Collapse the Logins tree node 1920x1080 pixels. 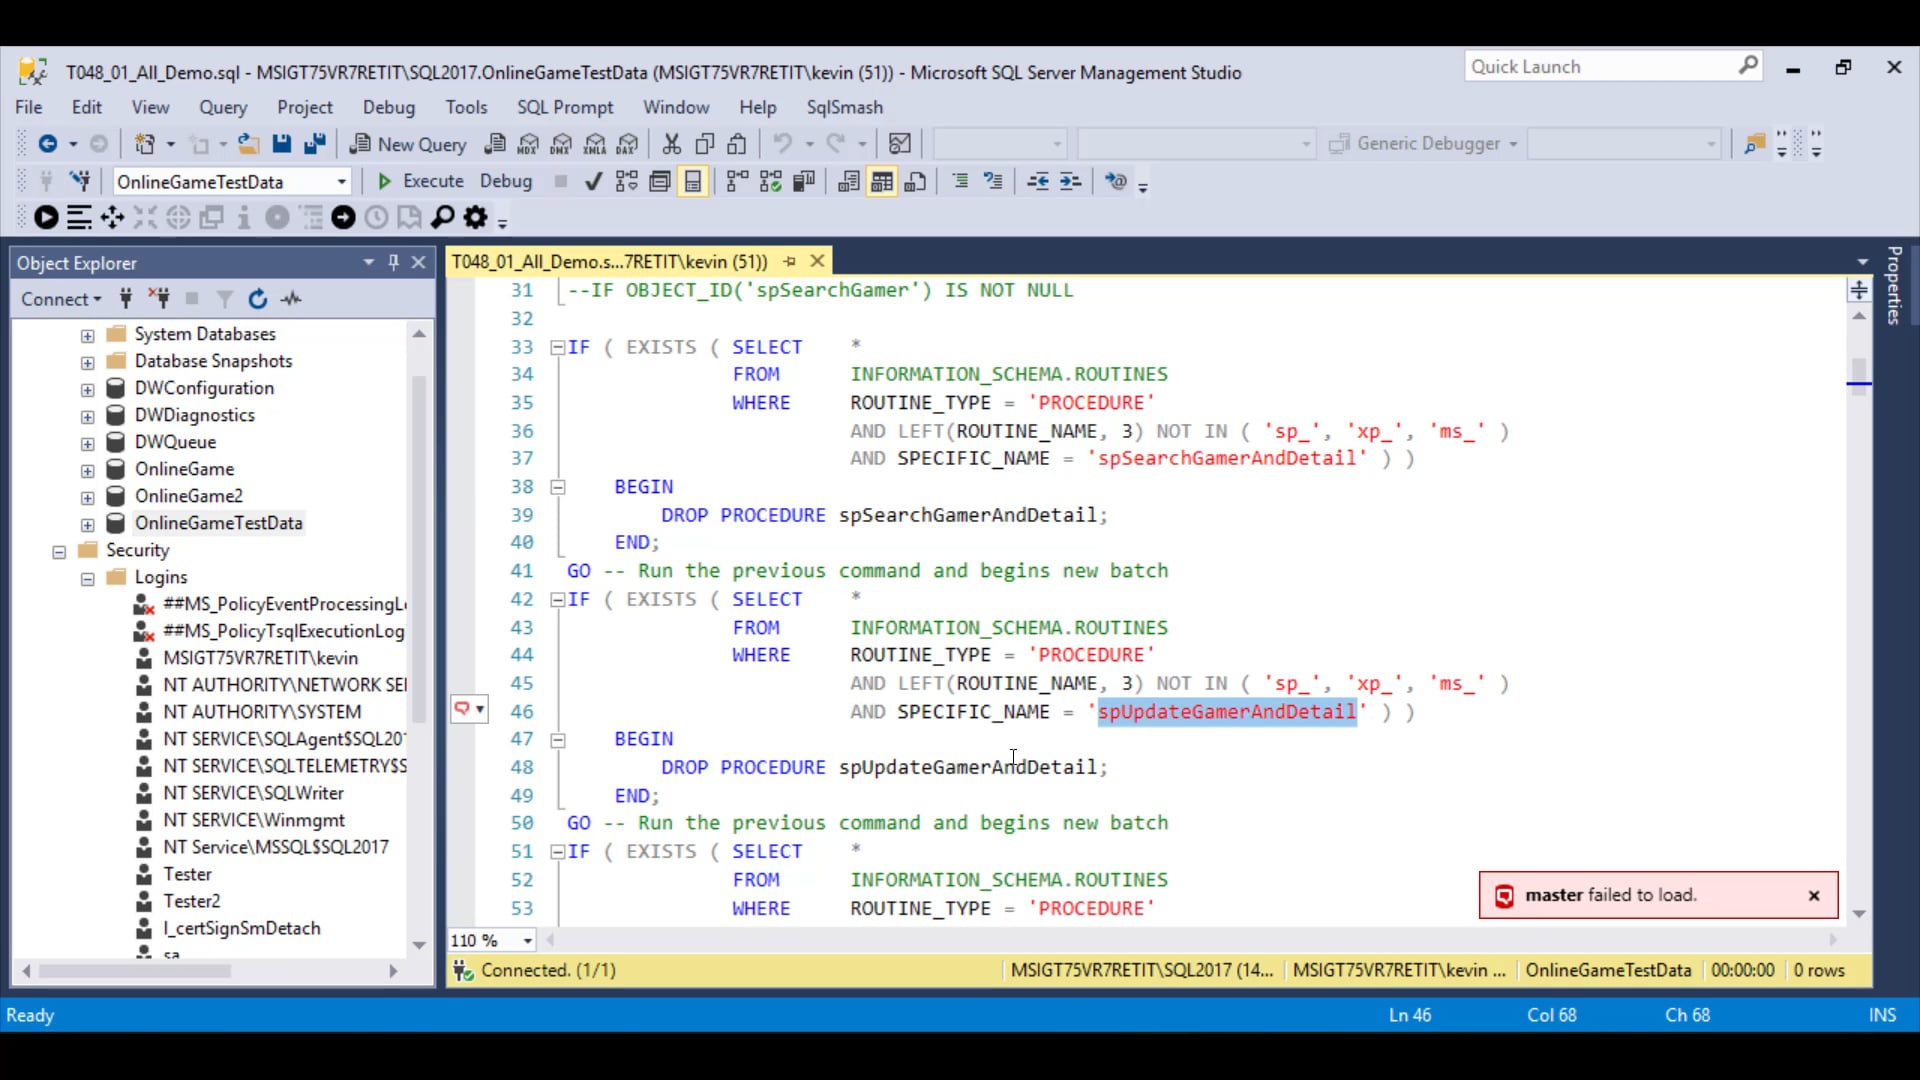pyautogui.click(x=88, y=578)
